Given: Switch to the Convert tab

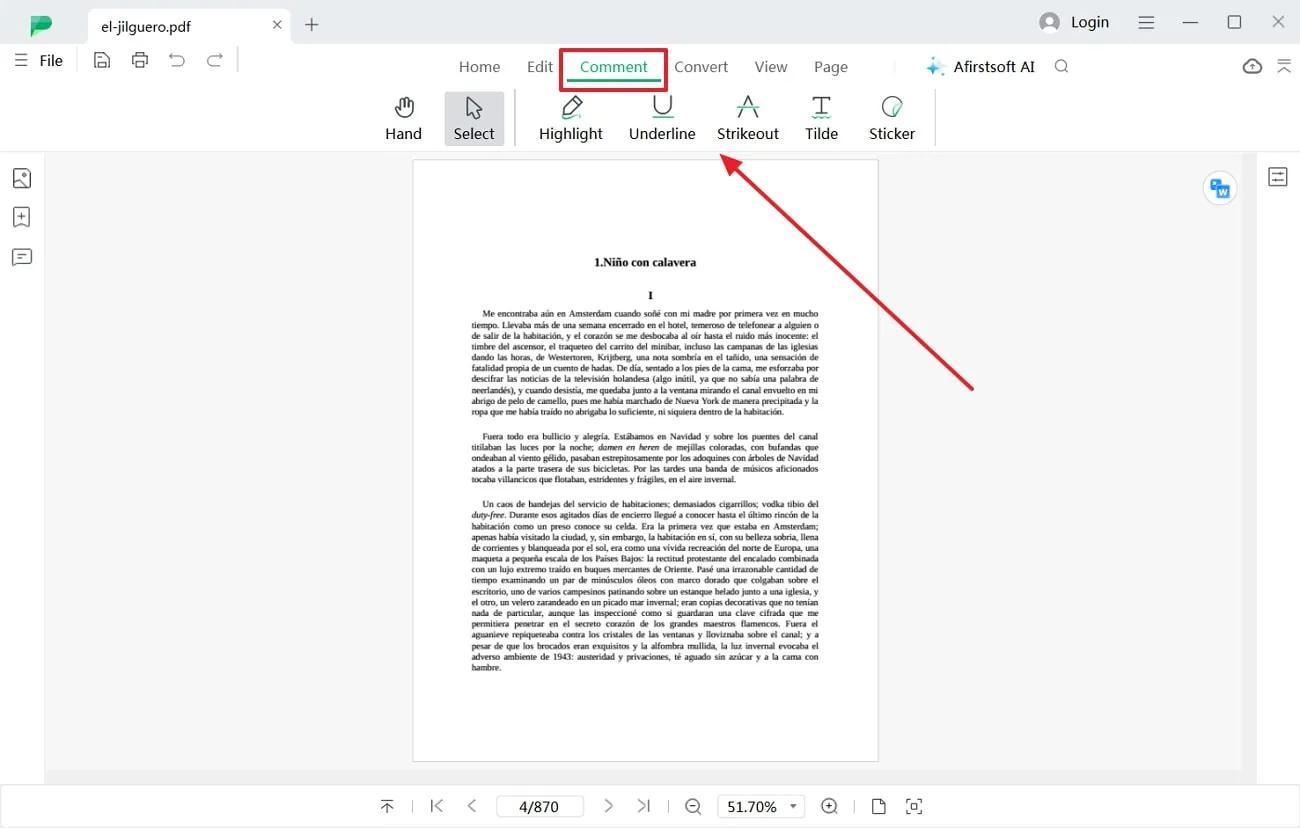Looking at the screenshot, I should [701, 67].
